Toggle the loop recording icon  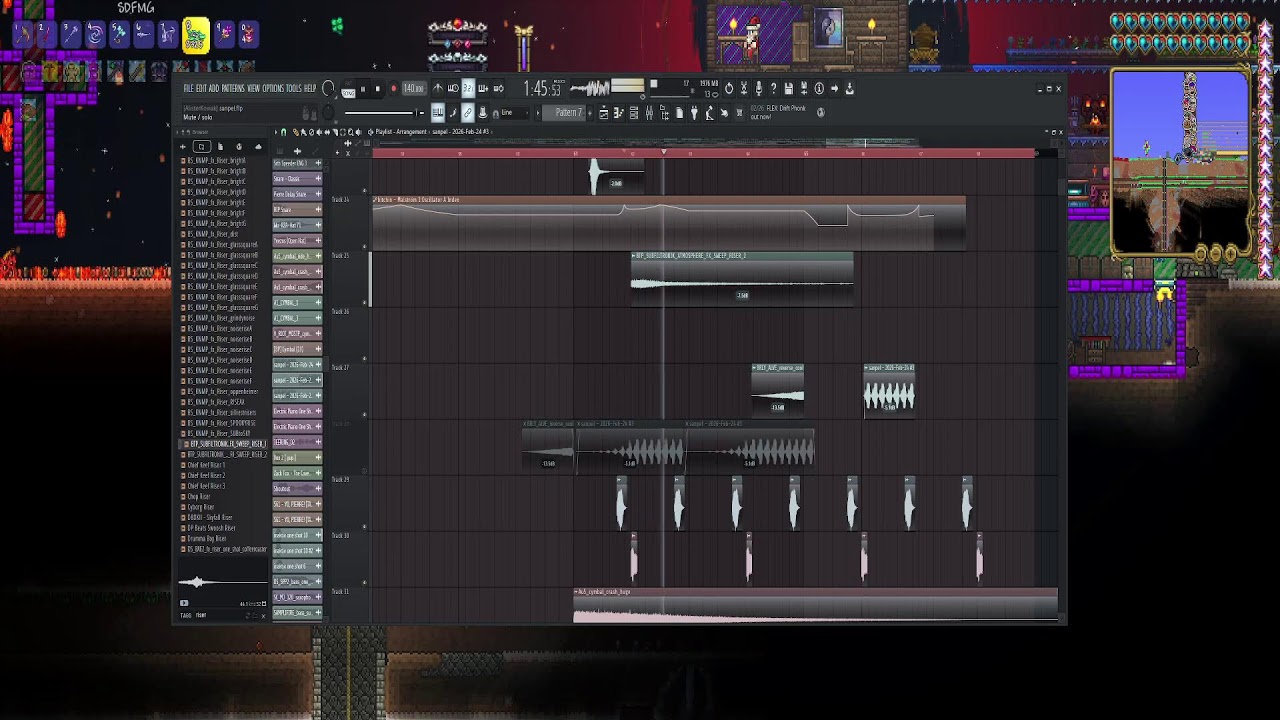point(498,88)
